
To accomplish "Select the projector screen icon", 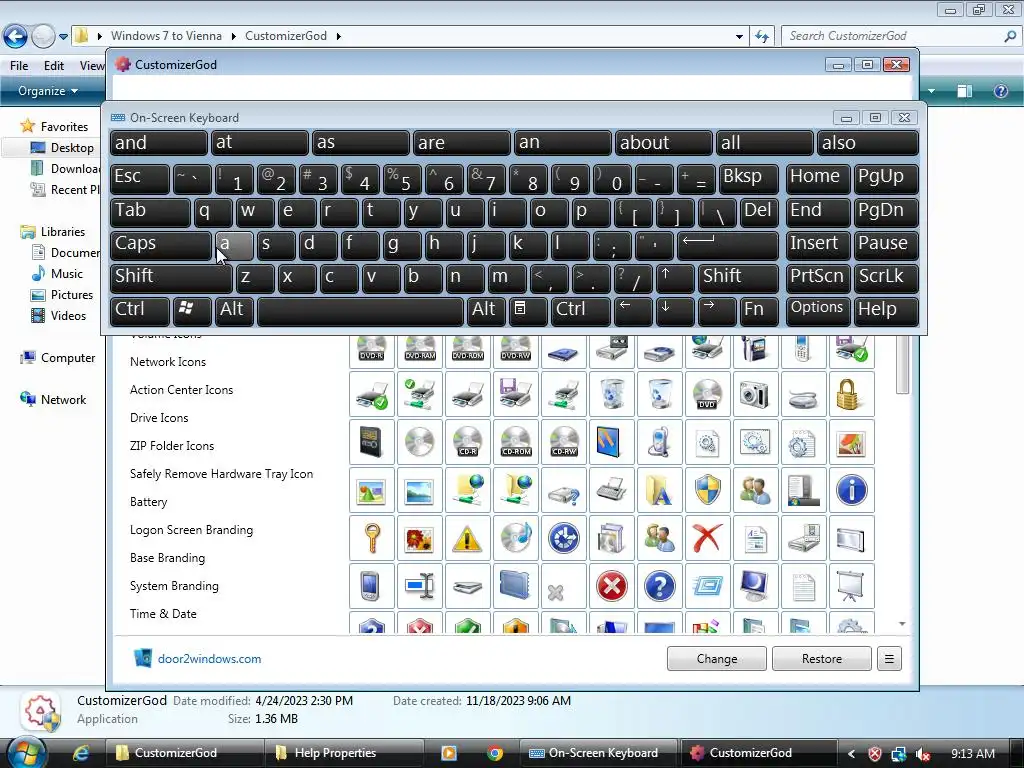I will (x=851, y=586).
